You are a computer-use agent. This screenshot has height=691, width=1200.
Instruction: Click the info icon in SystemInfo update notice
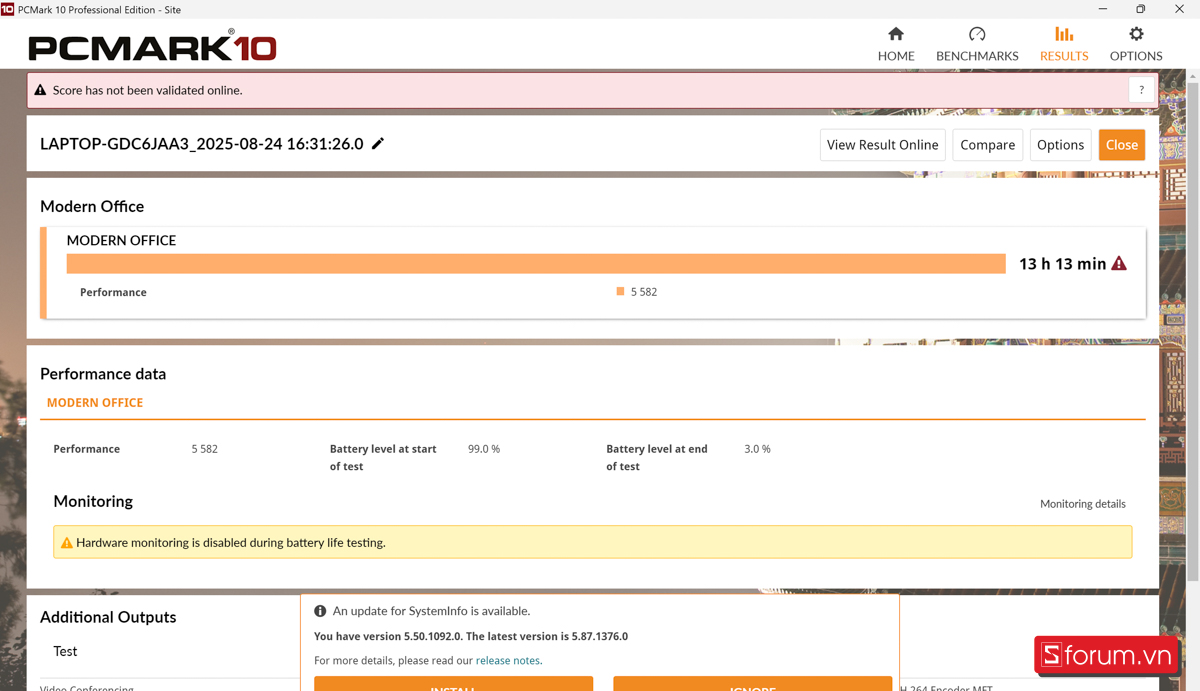pos(320,611)
